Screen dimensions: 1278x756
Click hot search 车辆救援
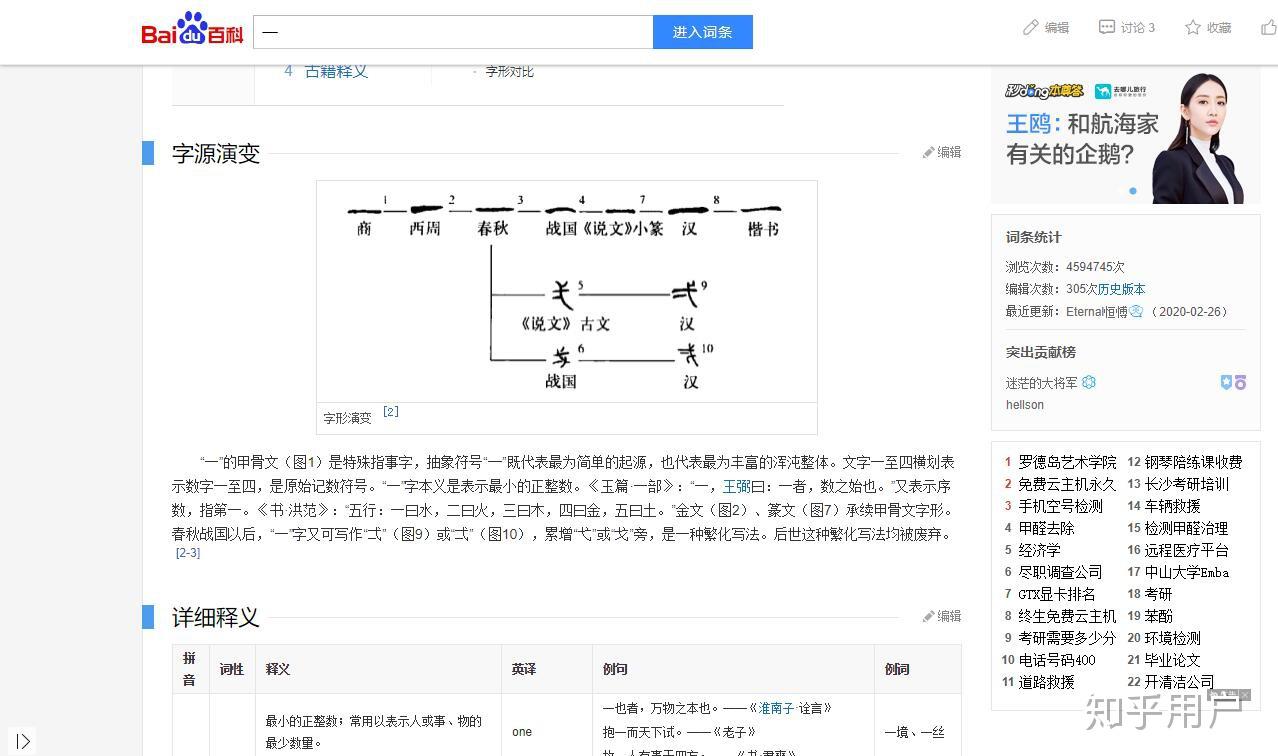pos(1172,506)
